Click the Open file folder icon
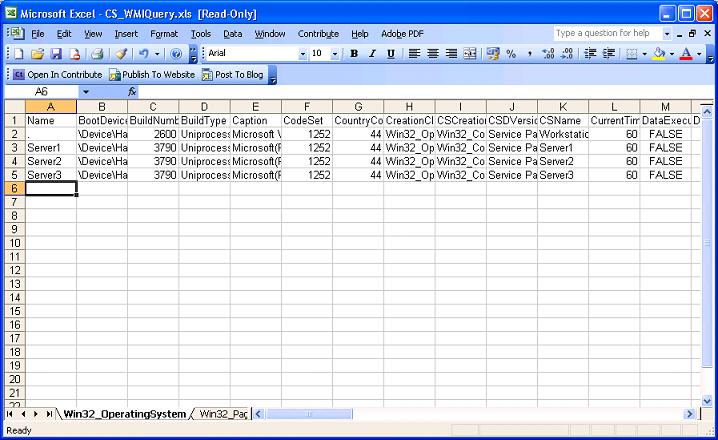 tap(37, 54)
